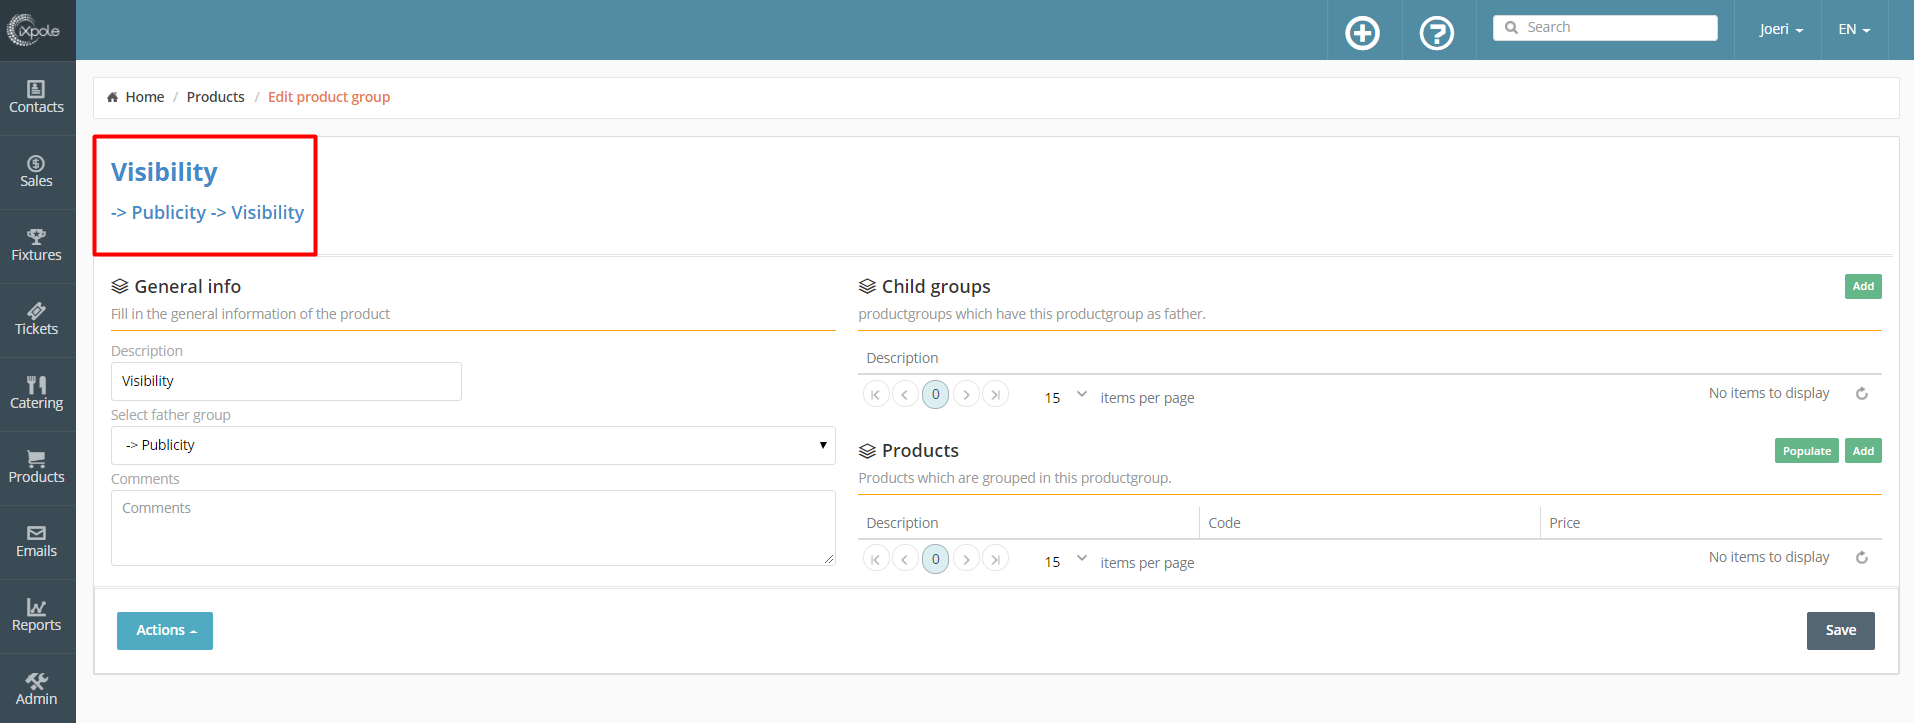
Task: Select page 0 in Child groups pager
Action: click(x=936, y=394)
